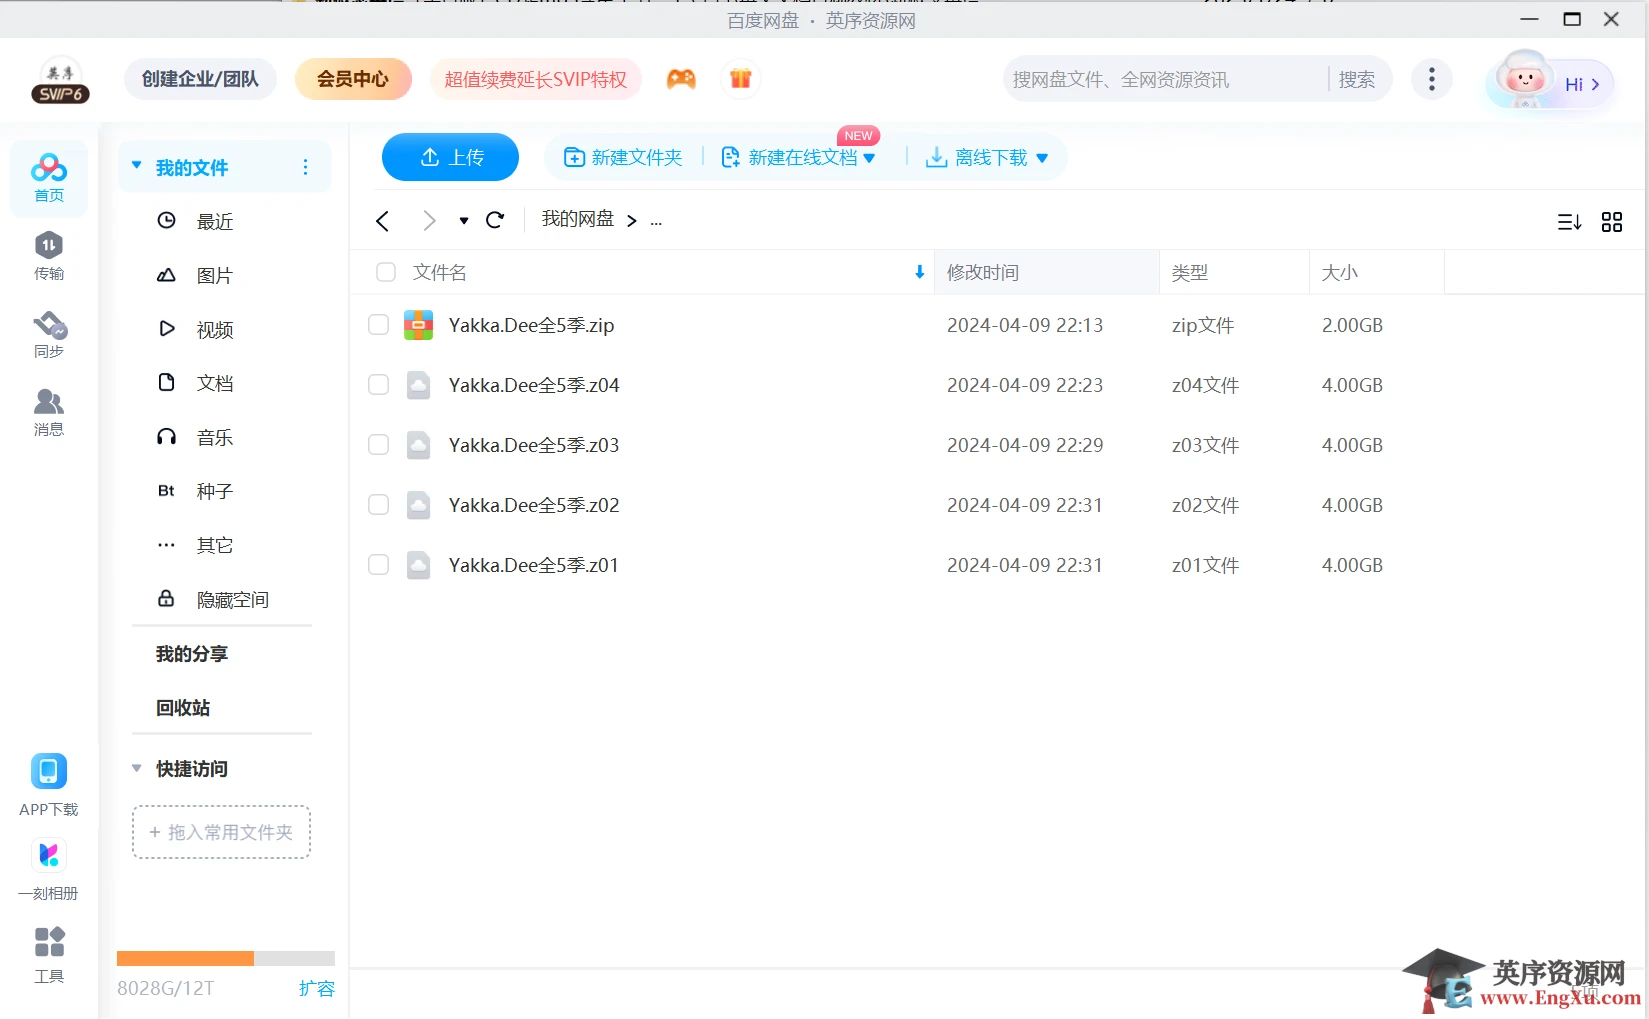1649x1019 pixels.
Task: Go forward with the right arrow navigation
Action: click(x=429, y=221)
